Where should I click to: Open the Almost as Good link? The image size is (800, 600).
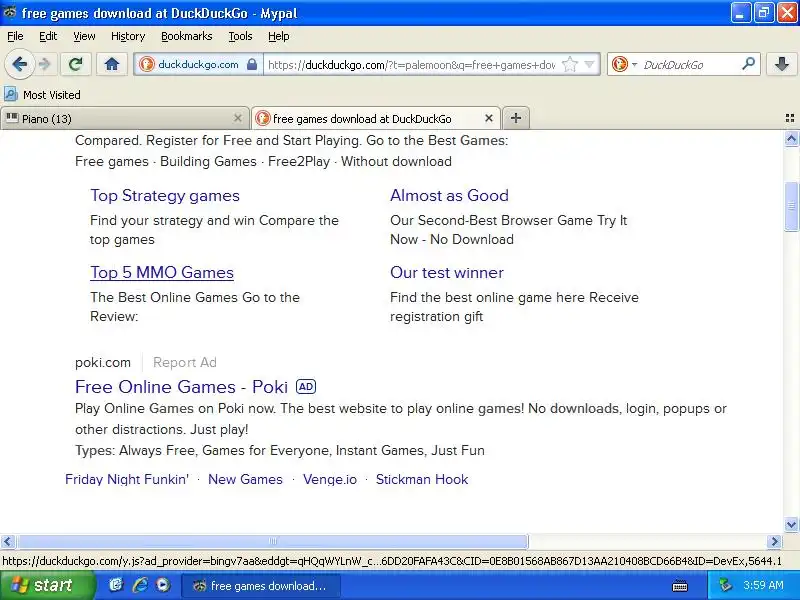pos(449,195)
